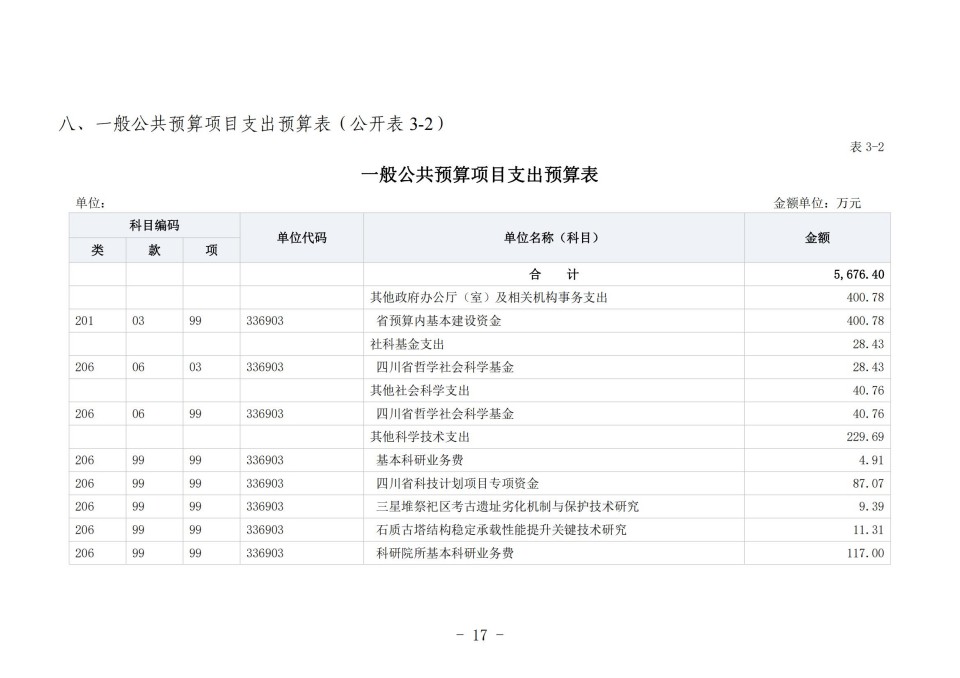Click the amount 229.69
960x678 pixels.
pyautogui.click(x=865, y=437)
